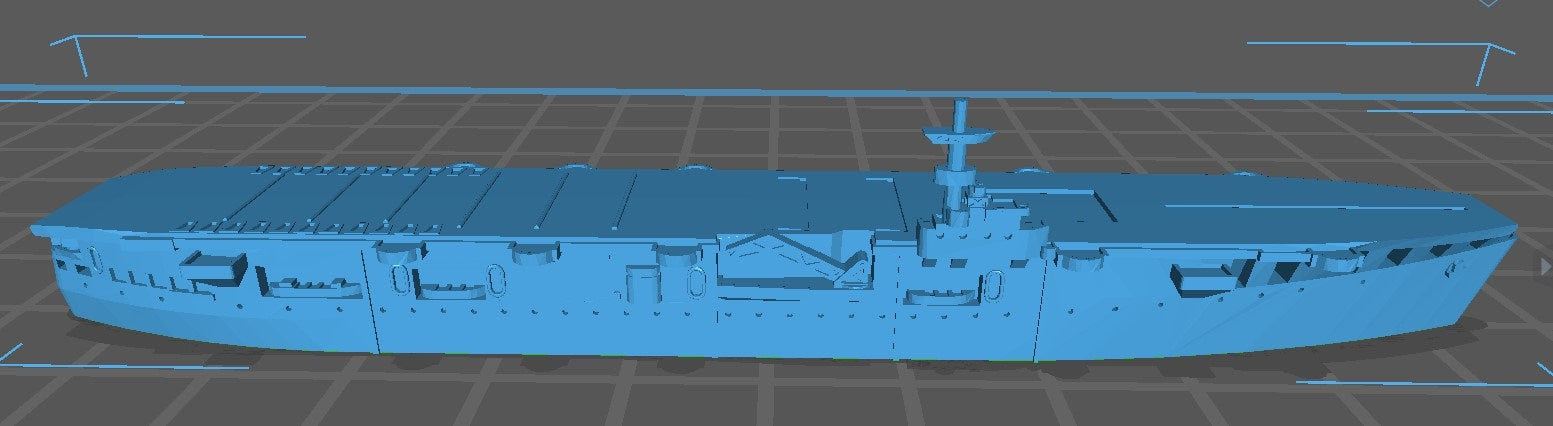Image resolution: width=1553 pixels, height=426 pixels.
Task: Select the mast's radar platform
Action: click(956, 136)
